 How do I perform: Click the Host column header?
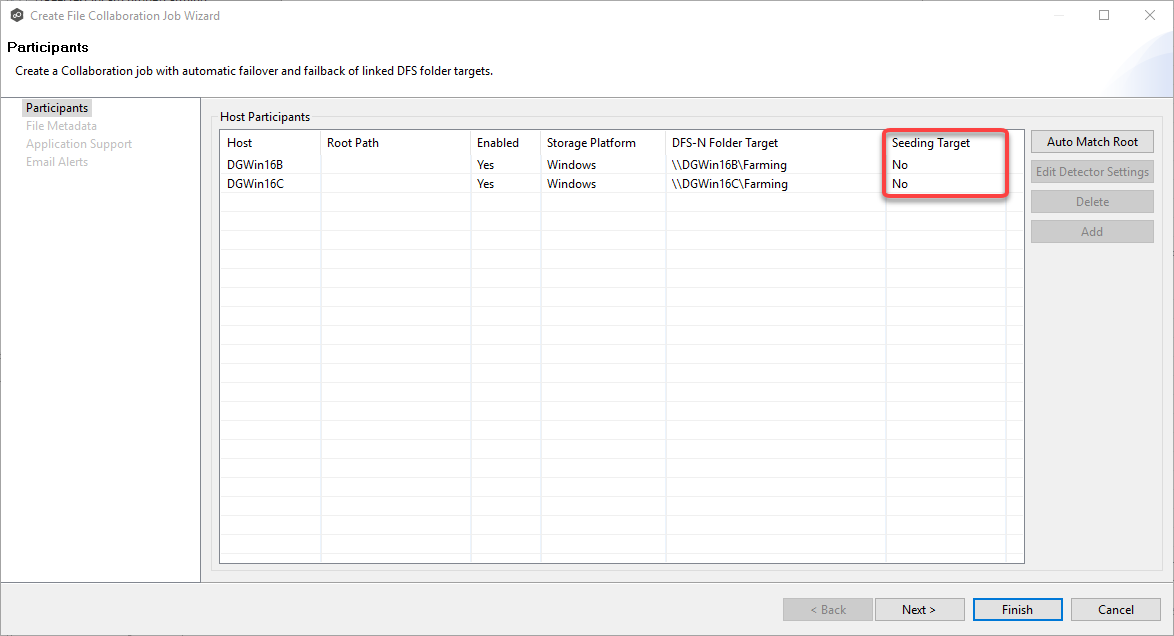[240, 142]
